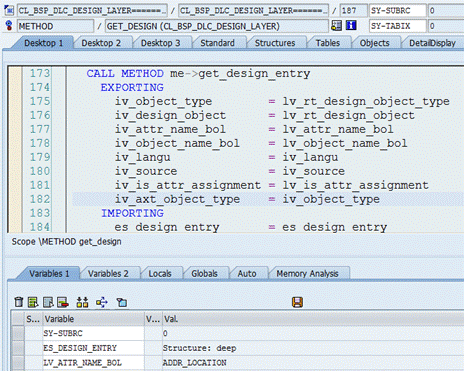
Task: Switch to the Standard tab
Action: [x=217, y=43]
